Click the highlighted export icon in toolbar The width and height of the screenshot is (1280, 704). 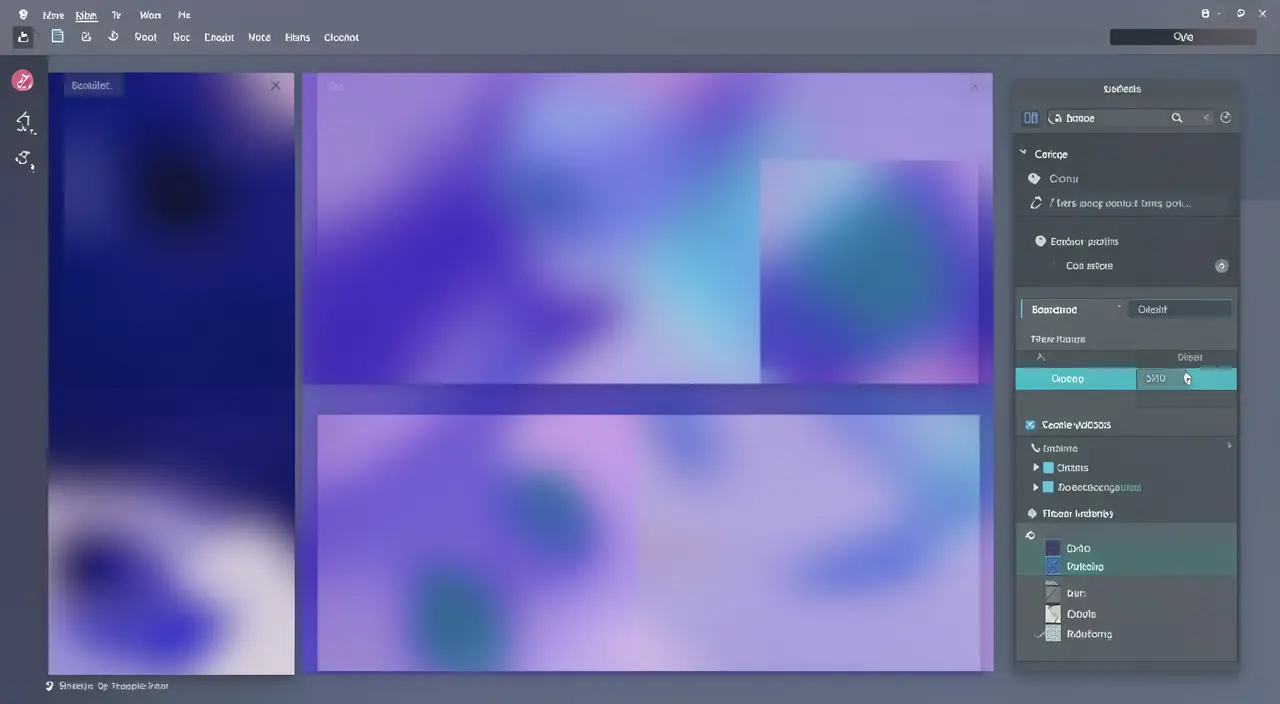pos(23,37)
